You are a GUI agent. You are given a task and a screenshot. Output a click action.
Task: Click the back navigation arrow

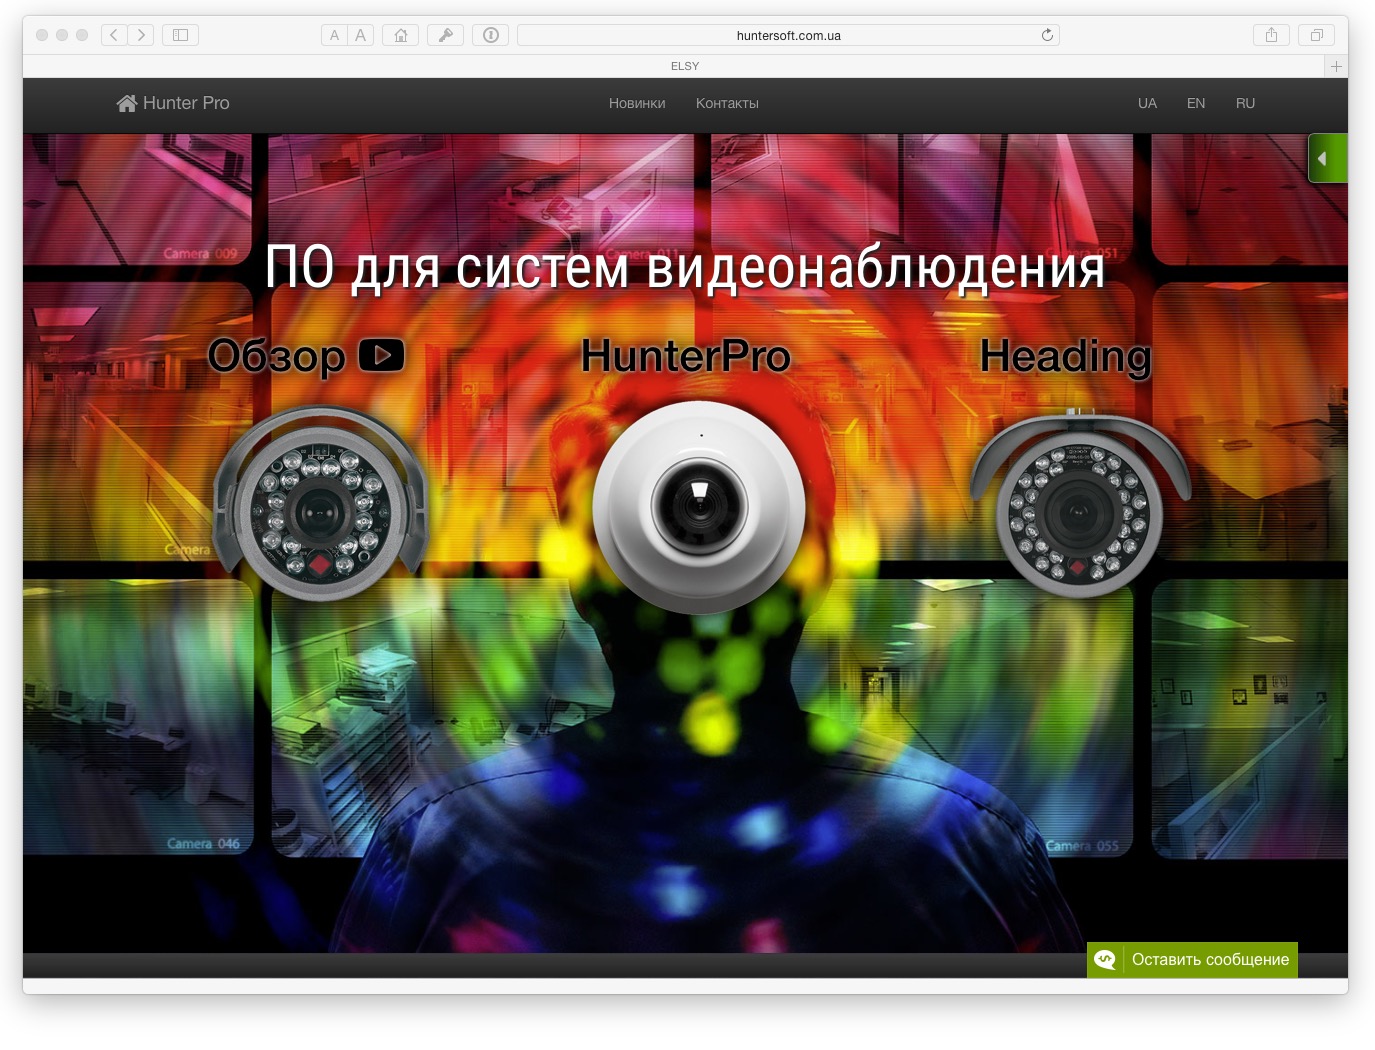tap(114, 35)
